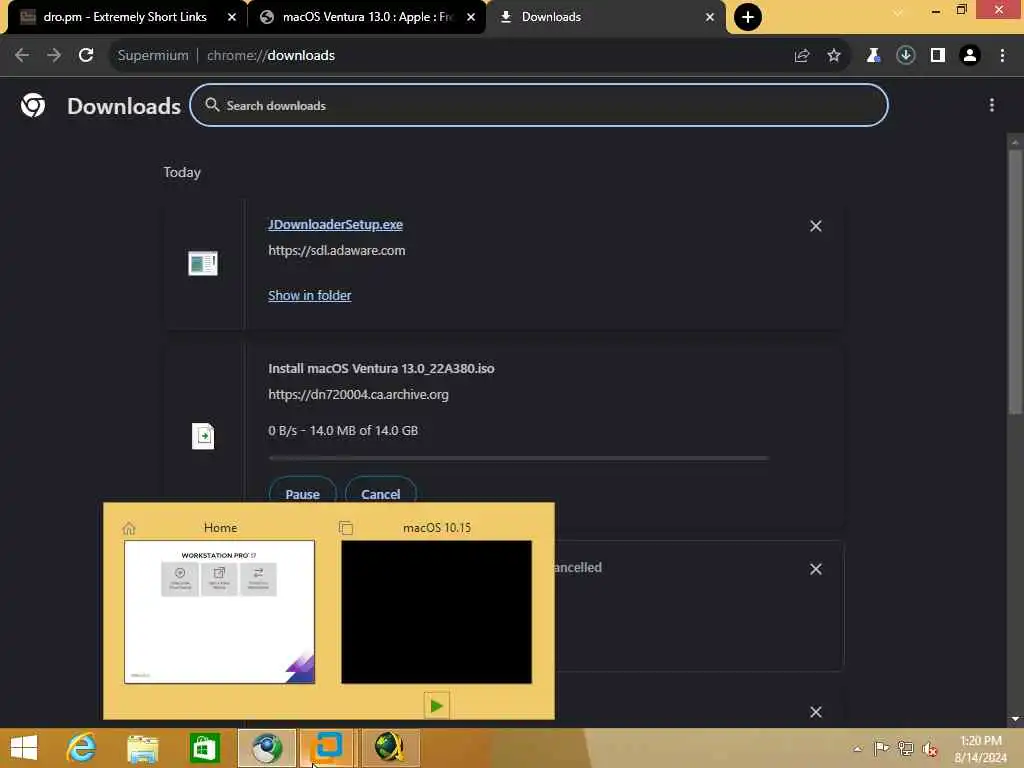Click the muted volume tray icon
This screenshot has height=768, width=1024.
(x=930, y=749)
